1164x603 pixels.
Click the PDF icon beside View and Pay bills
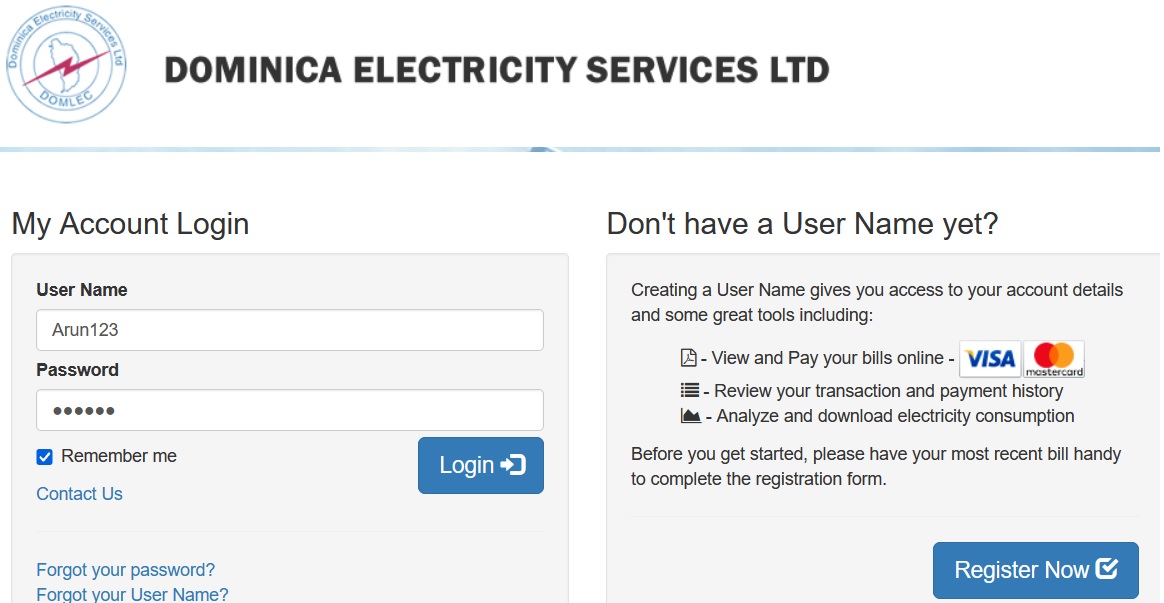(688, 358)
